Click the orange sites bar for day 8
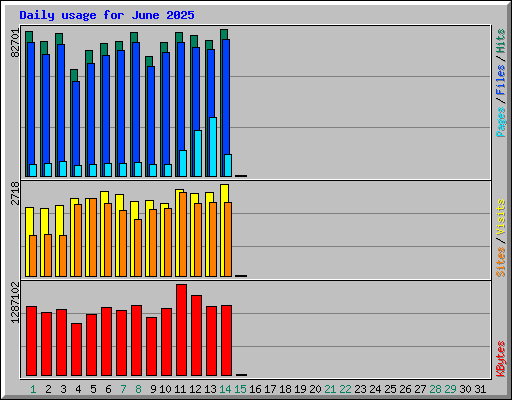This screenshot has width=512, height=400. coord(138,248)
